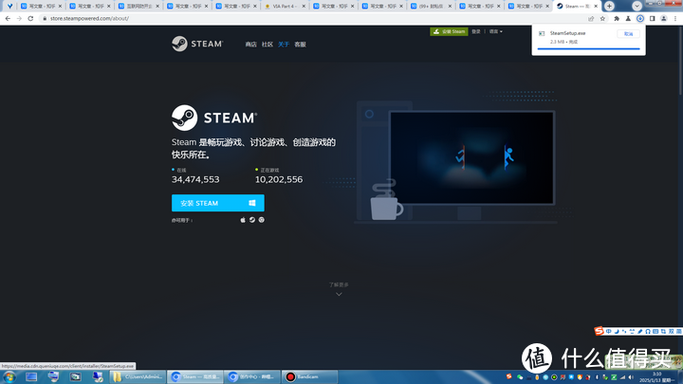Click the large Steam hero logo

coord(214,118)
